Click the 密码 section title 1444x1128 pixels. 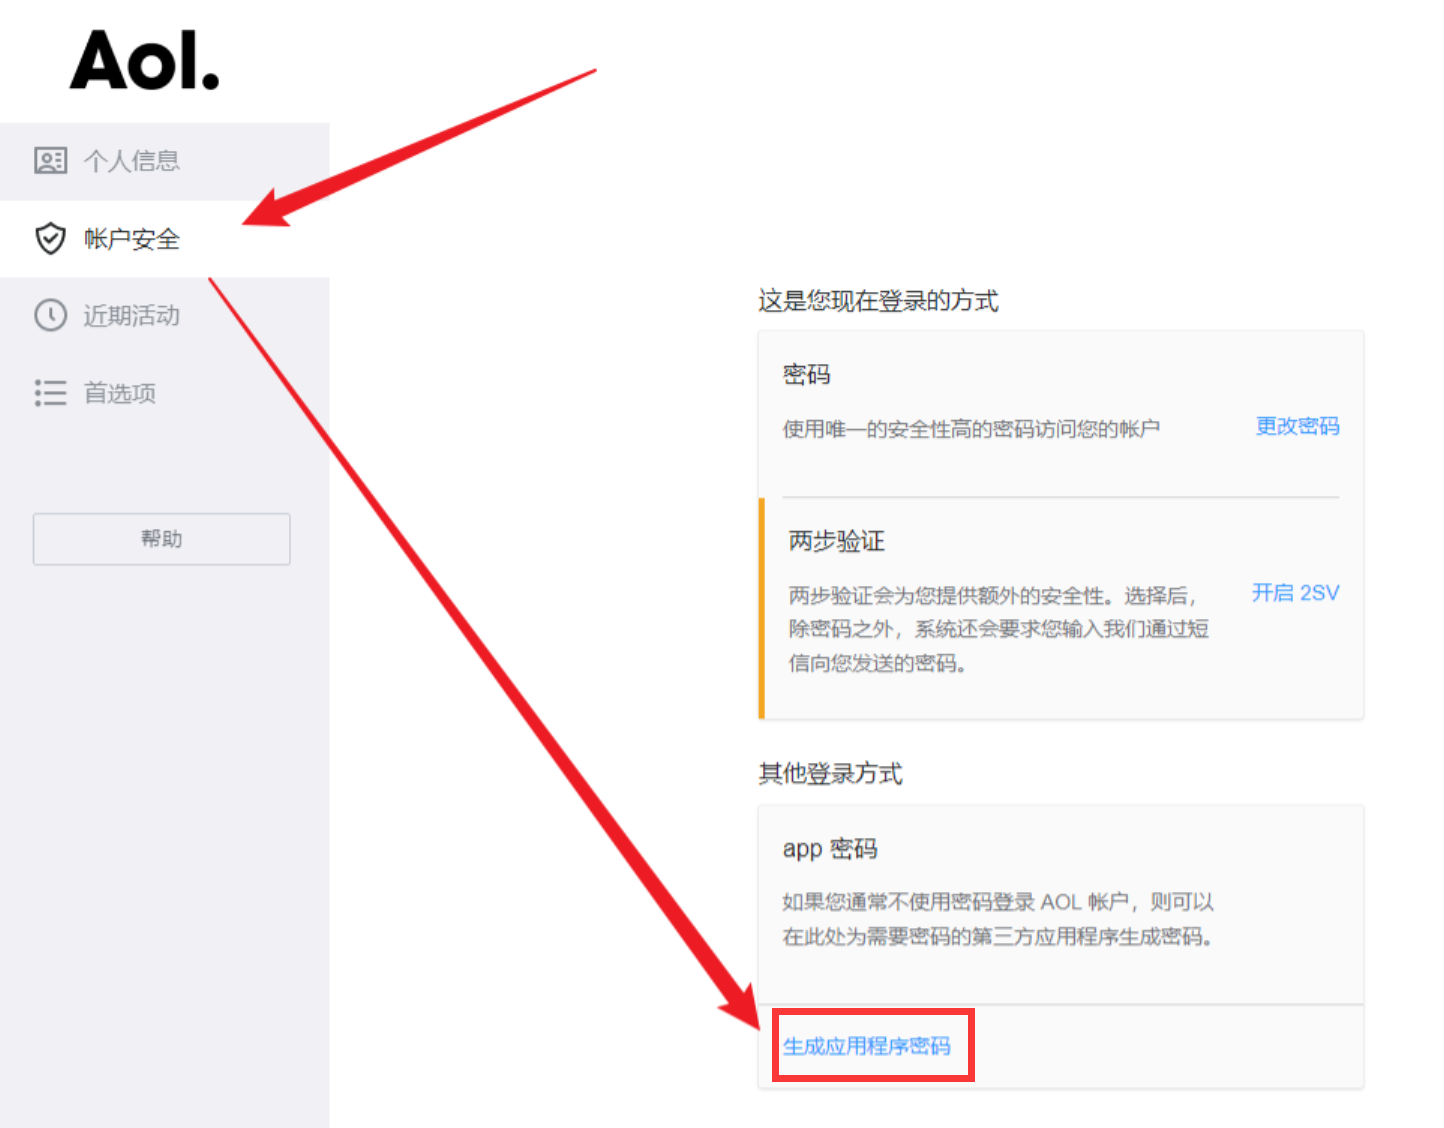coord(807,375)
